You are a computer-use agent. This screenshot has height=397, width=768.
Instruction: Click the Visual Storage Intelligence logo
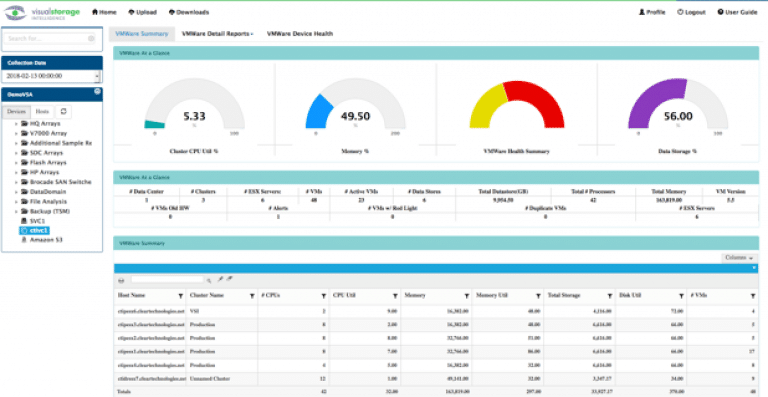point(42,12)
